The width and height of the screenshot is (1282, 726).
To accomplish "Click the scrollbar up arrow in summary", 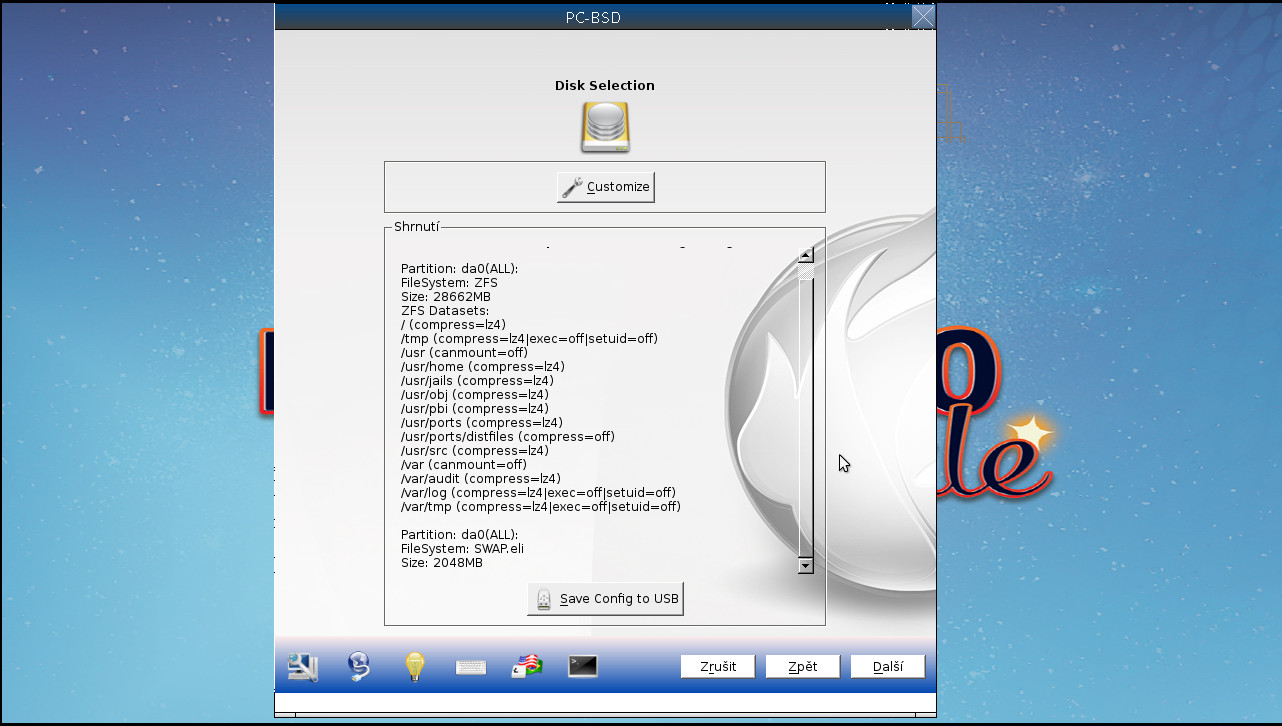I will (x=805, y=254).
